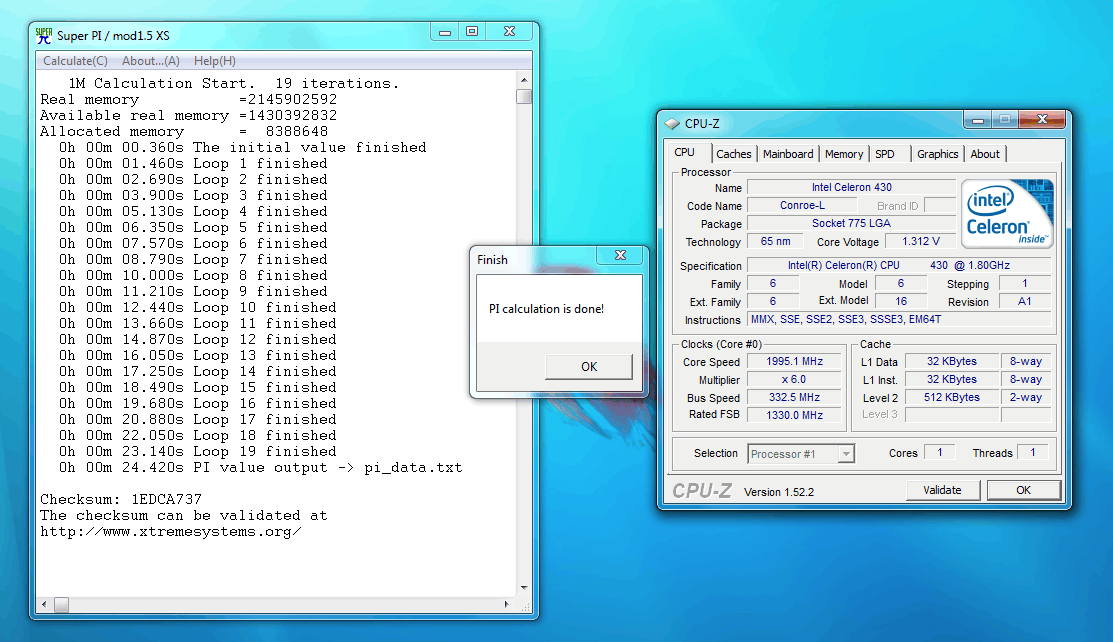Click the Core Voltage value '1.312 V'
This screenshot has height=642, width=1113.
pyautogui.click(x=921, y=241)
